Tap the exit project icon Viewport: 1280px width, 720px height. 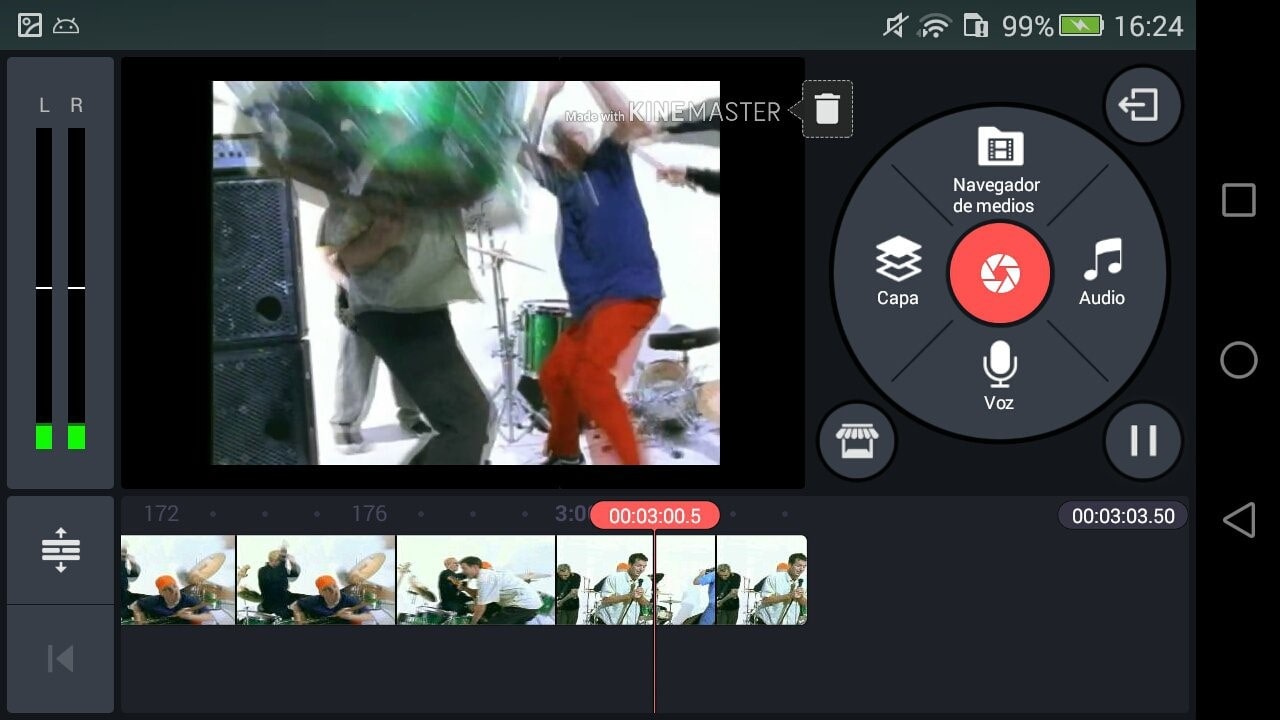[x=1142, y=105]
